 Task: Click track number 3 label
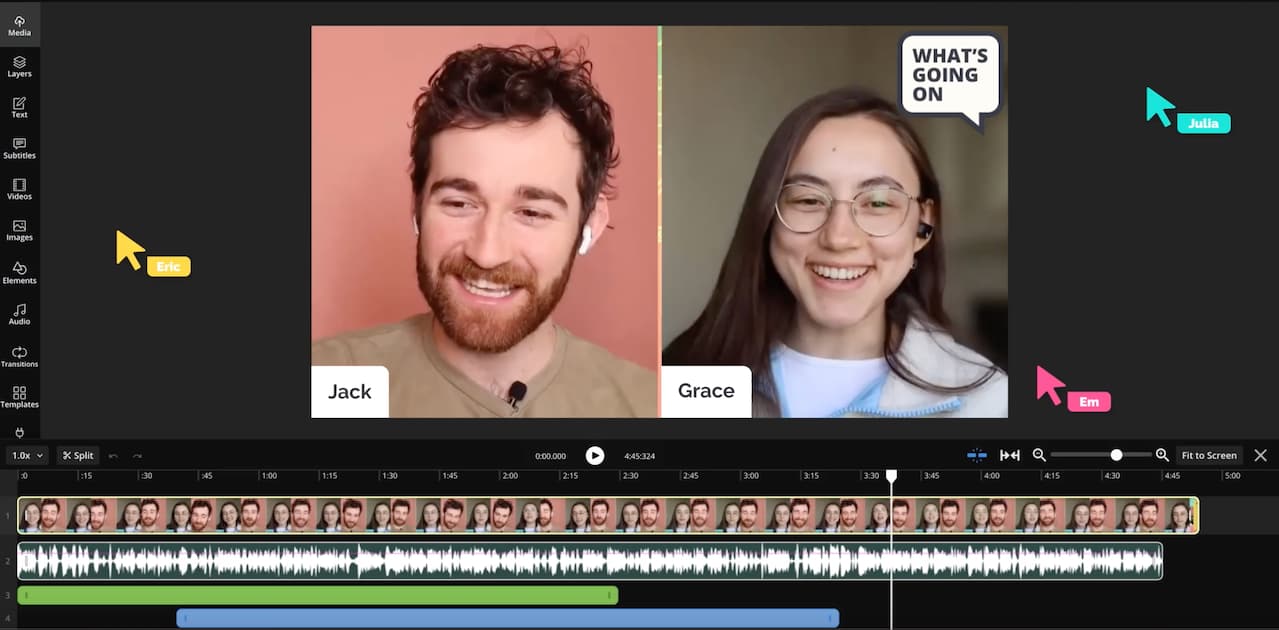[8, 596]
